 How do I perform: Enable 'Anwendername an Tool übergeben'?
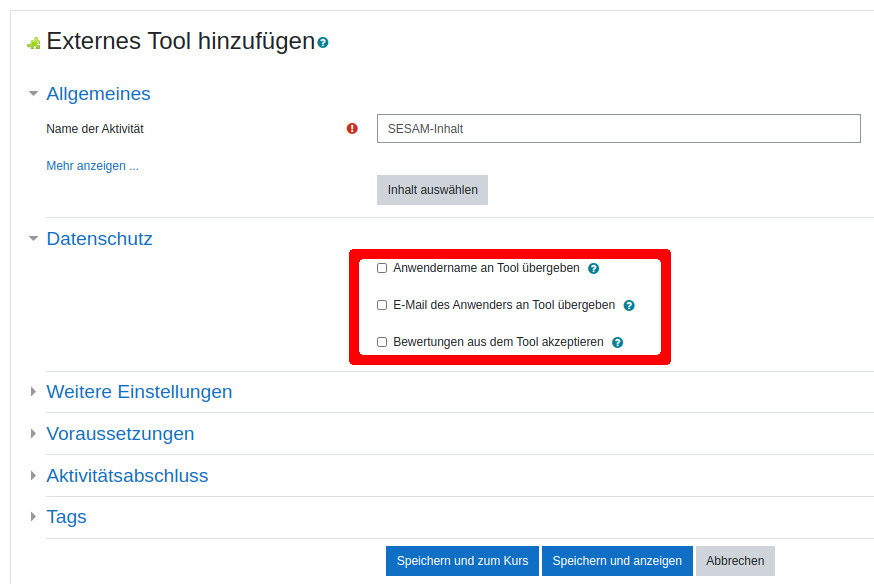(381, 268)
